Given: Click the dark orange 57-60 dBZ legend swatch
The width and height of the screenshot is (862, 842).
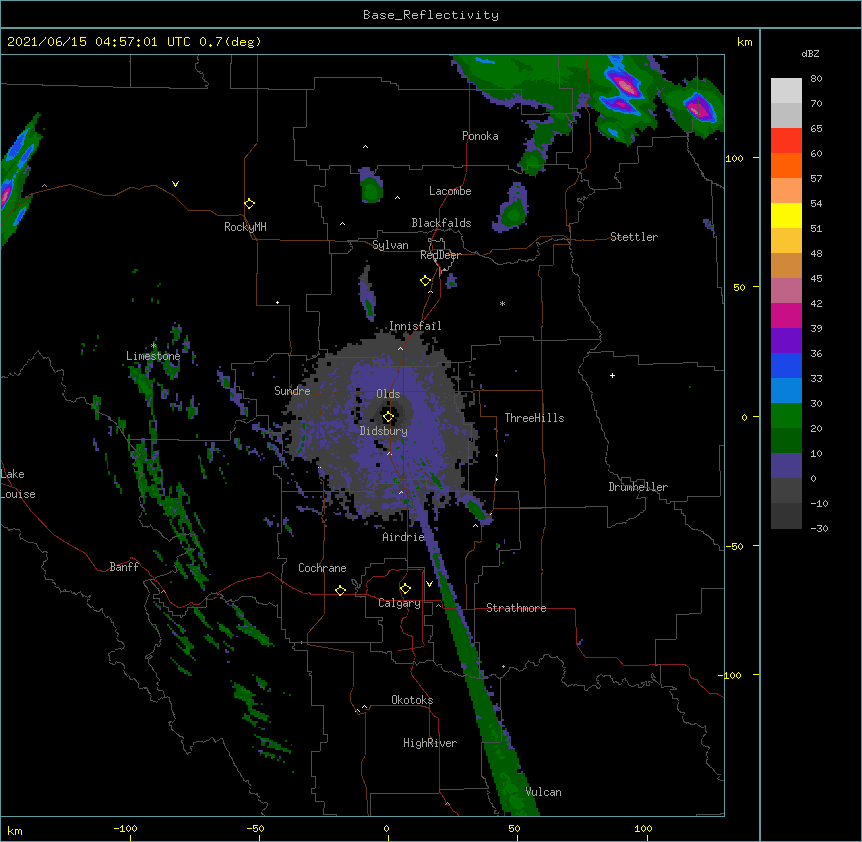Looking at the screenshot, I should tap(786, 165).
